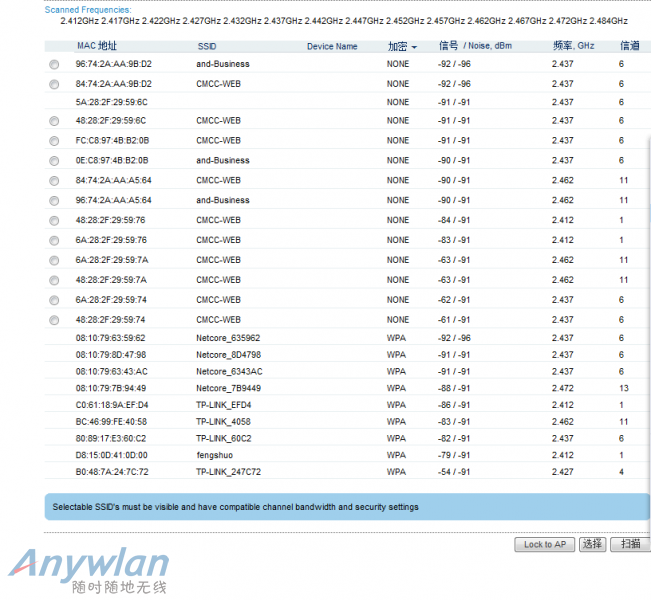Screen dimensions: 651x600
Task: Click channel value 4
Action: 621,472
